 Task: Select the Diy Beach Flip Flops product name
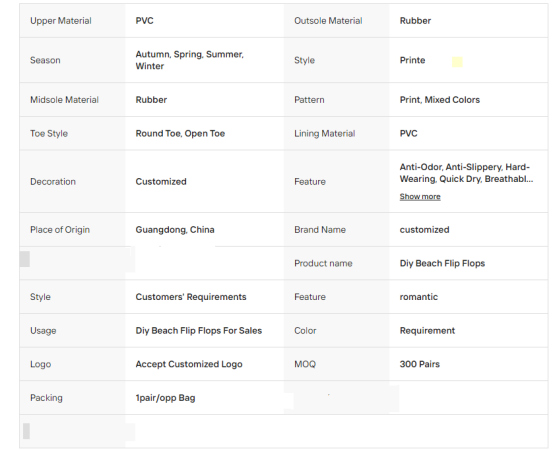coord(442,263)
